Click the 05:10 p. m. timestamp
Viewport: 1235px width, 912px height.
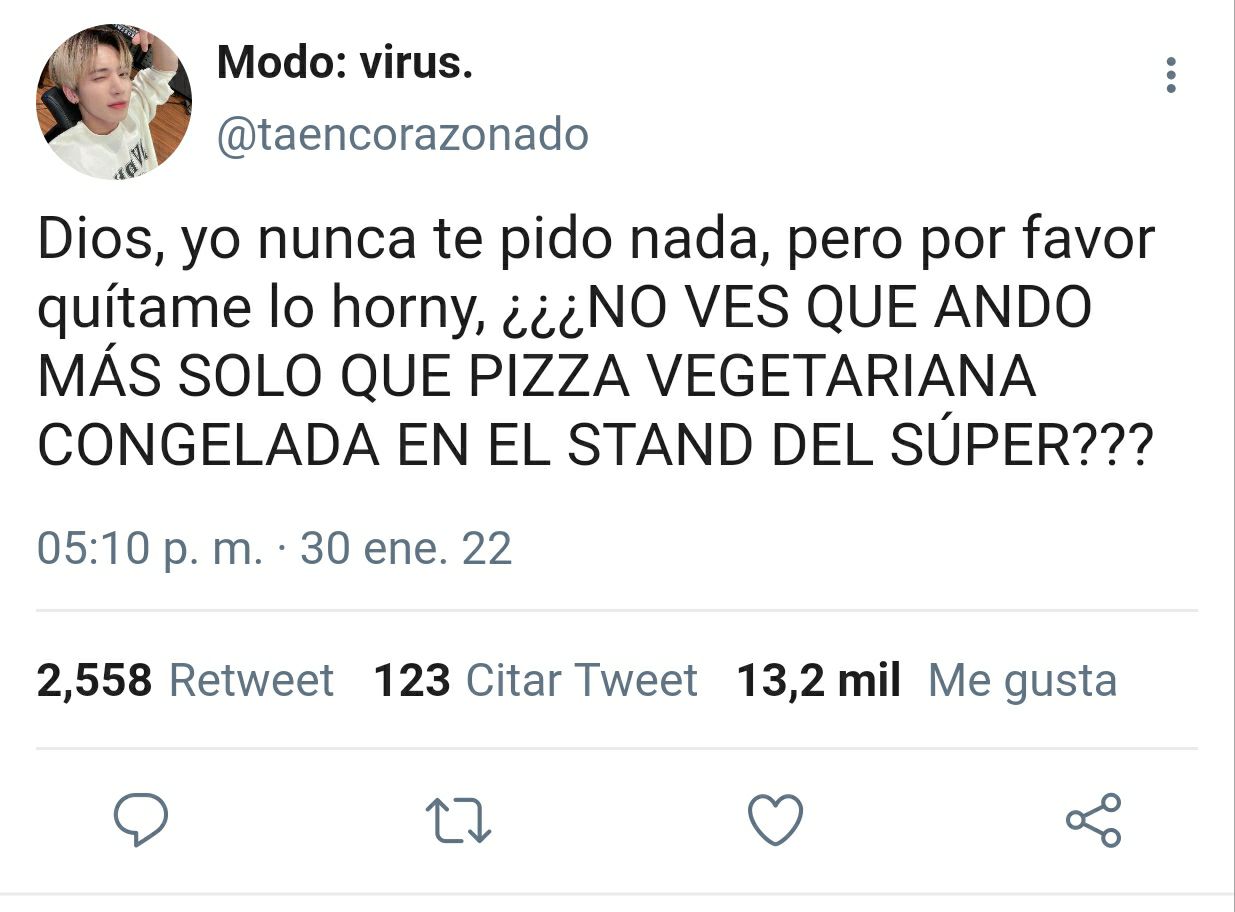click(151, 549)
